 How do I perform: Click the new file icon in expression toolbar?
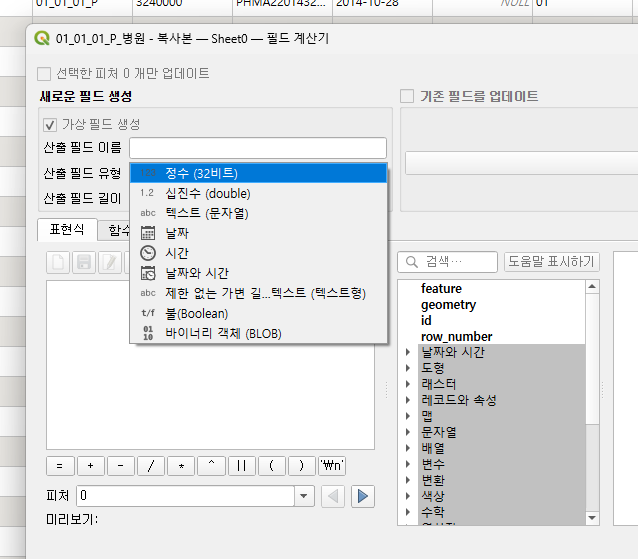(x=58, y=262)
